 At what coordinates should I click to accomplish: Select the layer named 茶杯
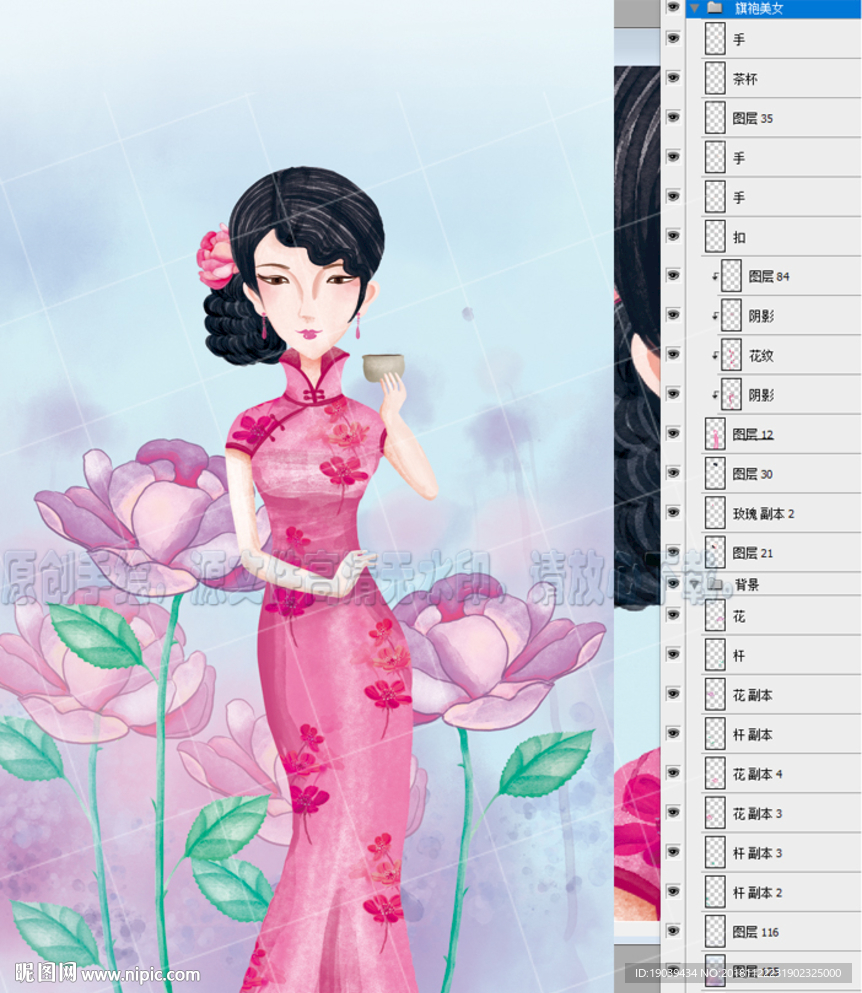tap(745, 79)
